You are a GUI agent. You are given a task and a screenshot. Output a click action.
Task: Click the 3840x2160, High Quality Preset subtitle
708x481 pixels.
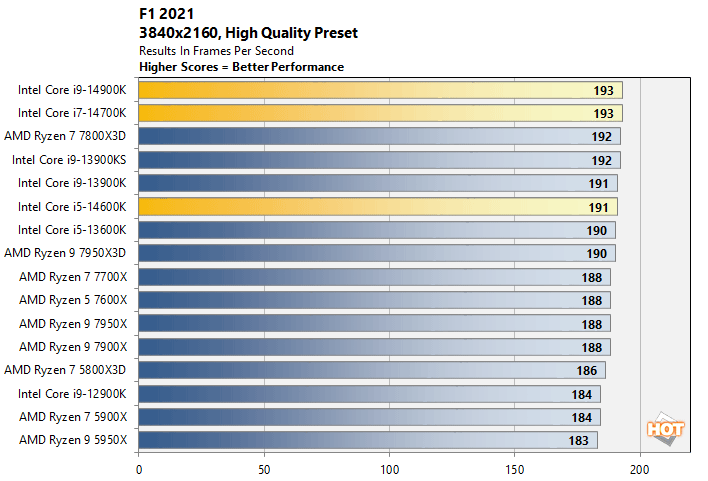tap(248, 33)
